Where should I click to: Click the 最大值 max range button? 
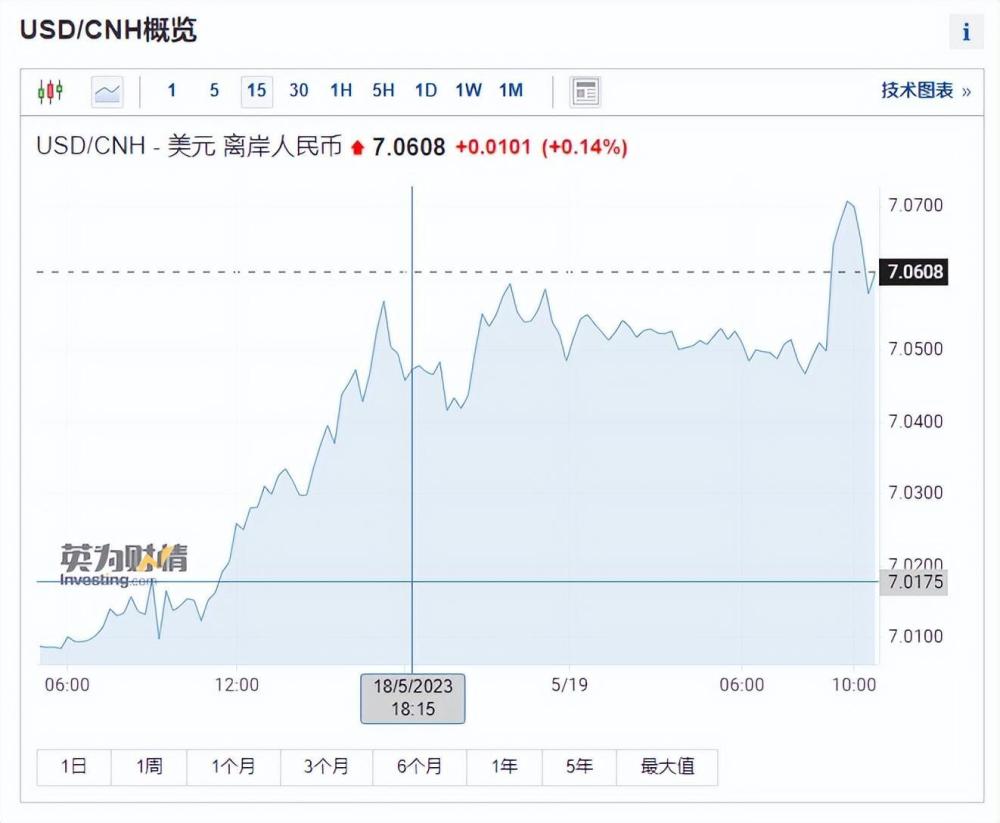667,767
